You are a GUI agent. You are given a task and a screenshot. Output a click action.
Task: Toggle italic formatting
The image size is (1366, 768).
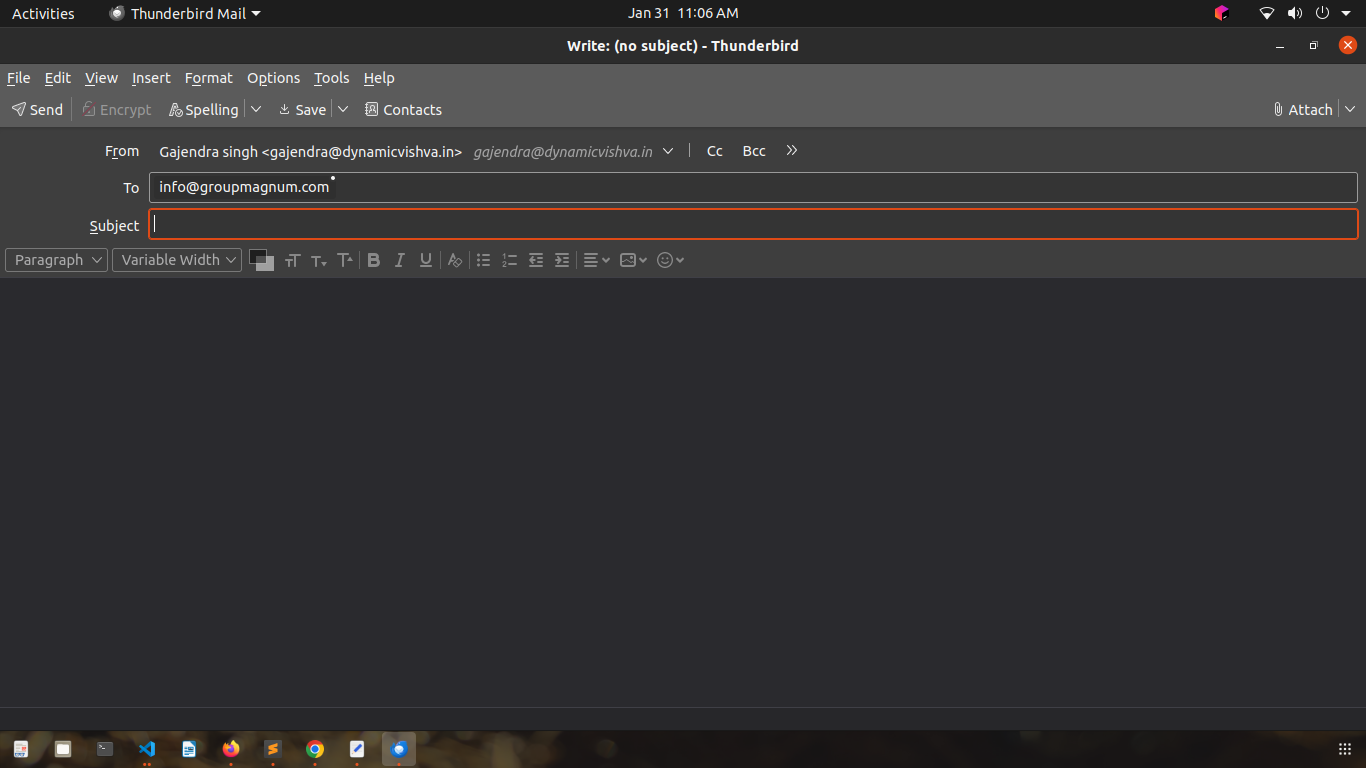pos(400,260)
